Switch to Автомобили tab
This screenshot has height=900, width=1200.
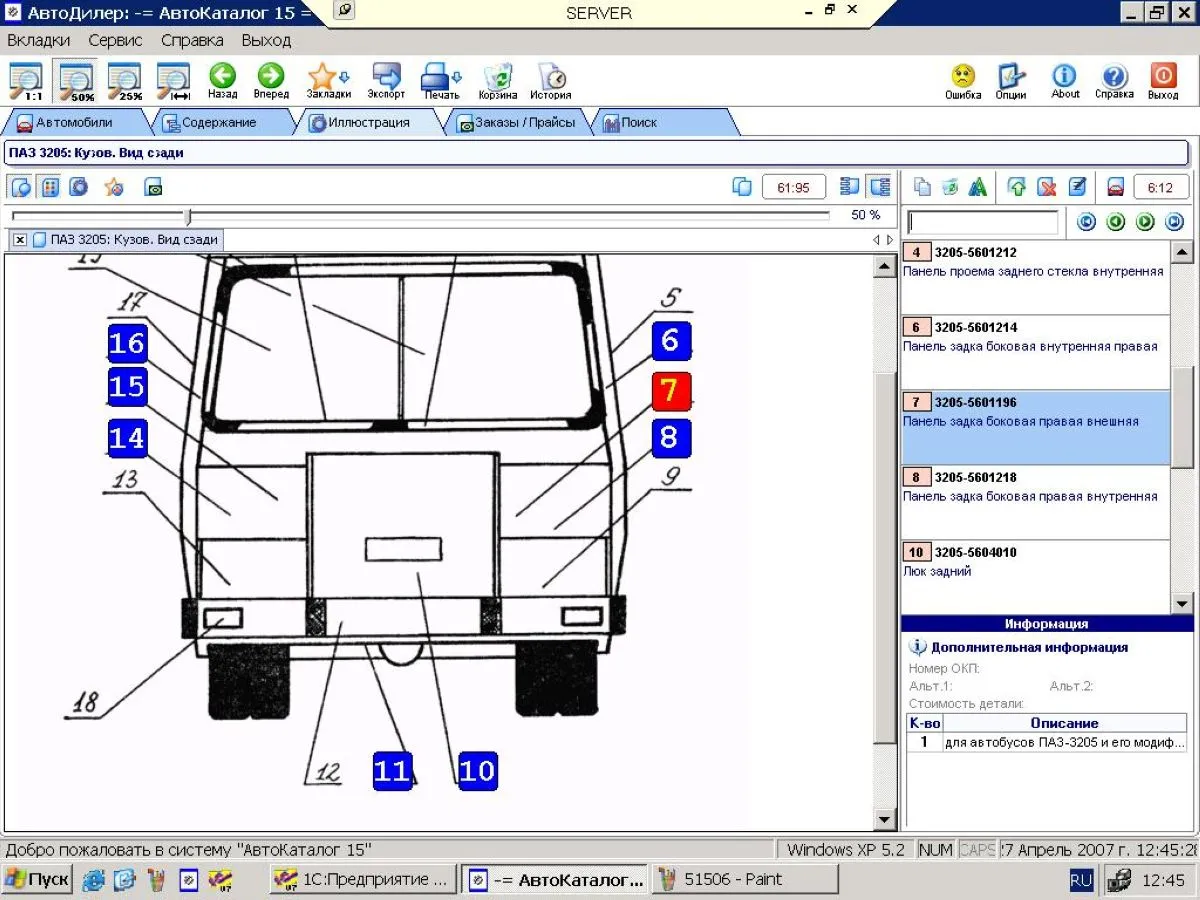(75, 122)
